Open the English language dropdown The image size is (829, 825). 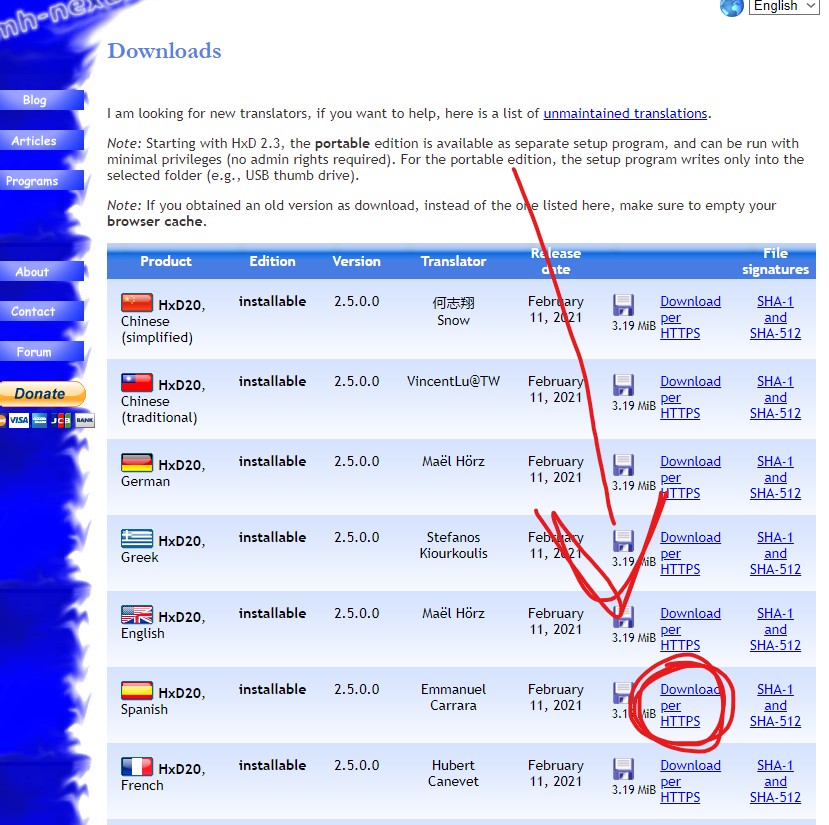point(784,6)
